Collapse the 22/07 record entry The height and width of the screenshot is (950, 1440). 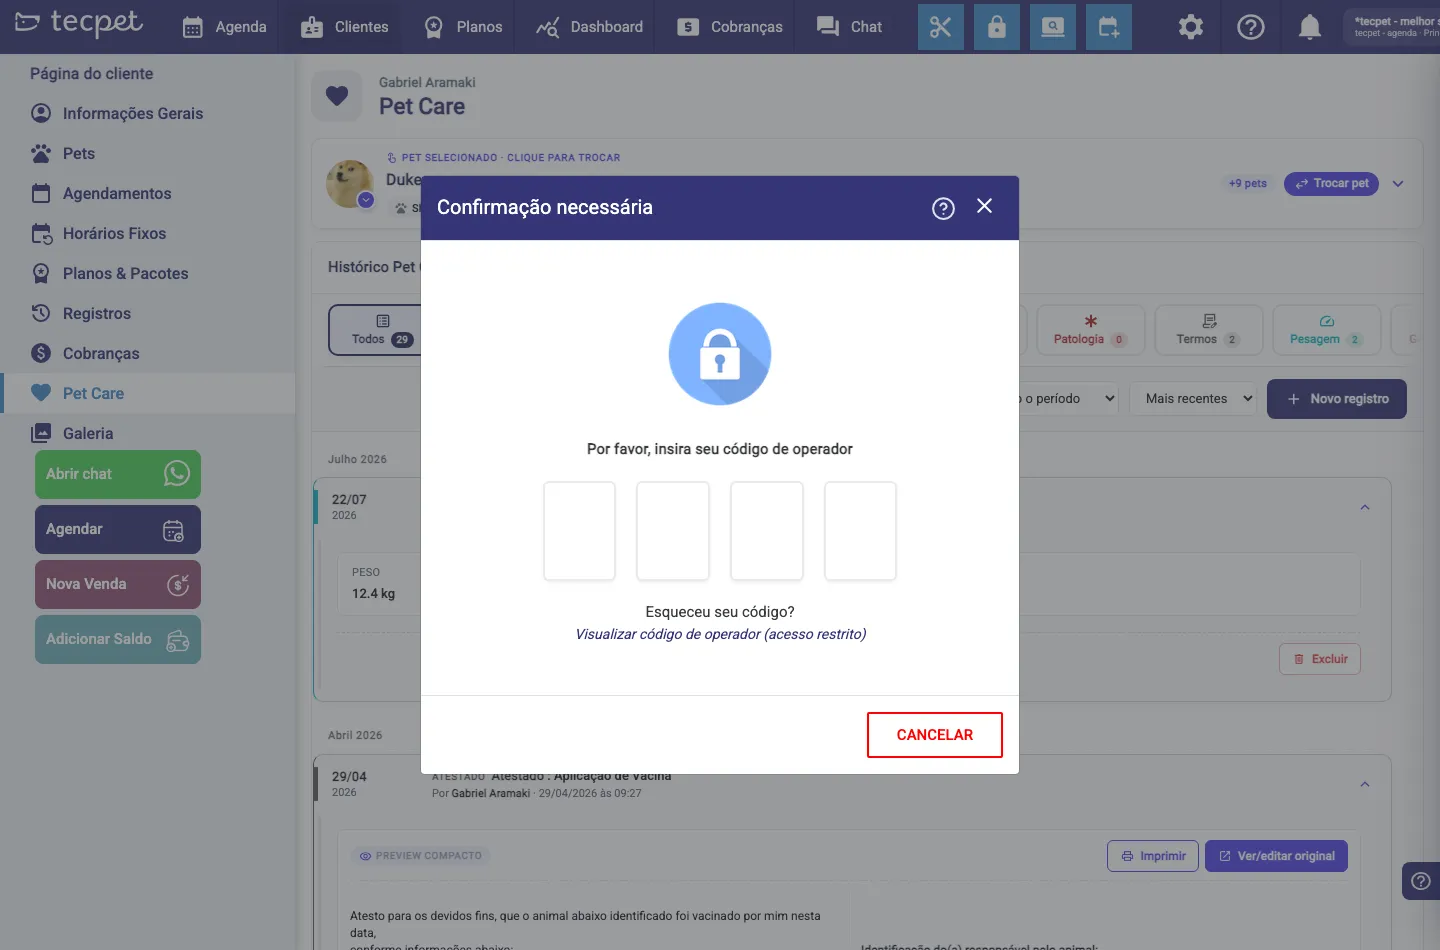click(1365, 508)
